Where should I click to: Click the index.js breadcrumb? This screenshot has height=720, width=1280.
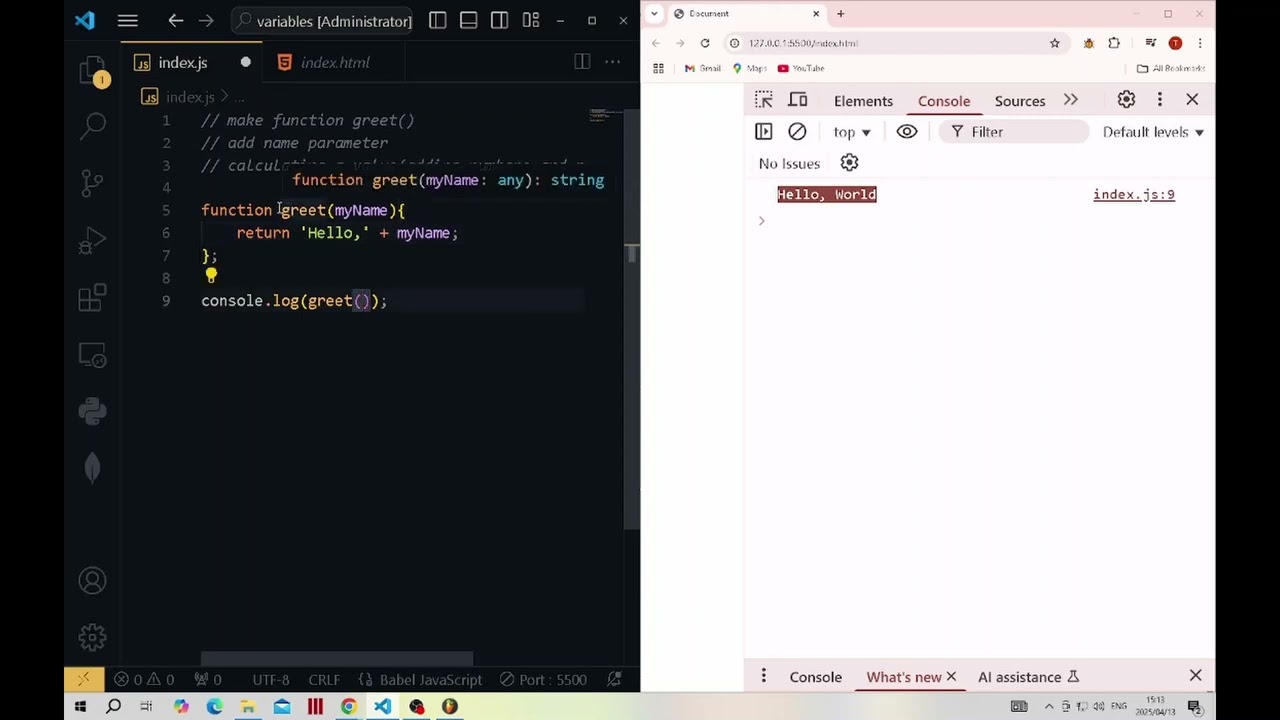point(179,97)
